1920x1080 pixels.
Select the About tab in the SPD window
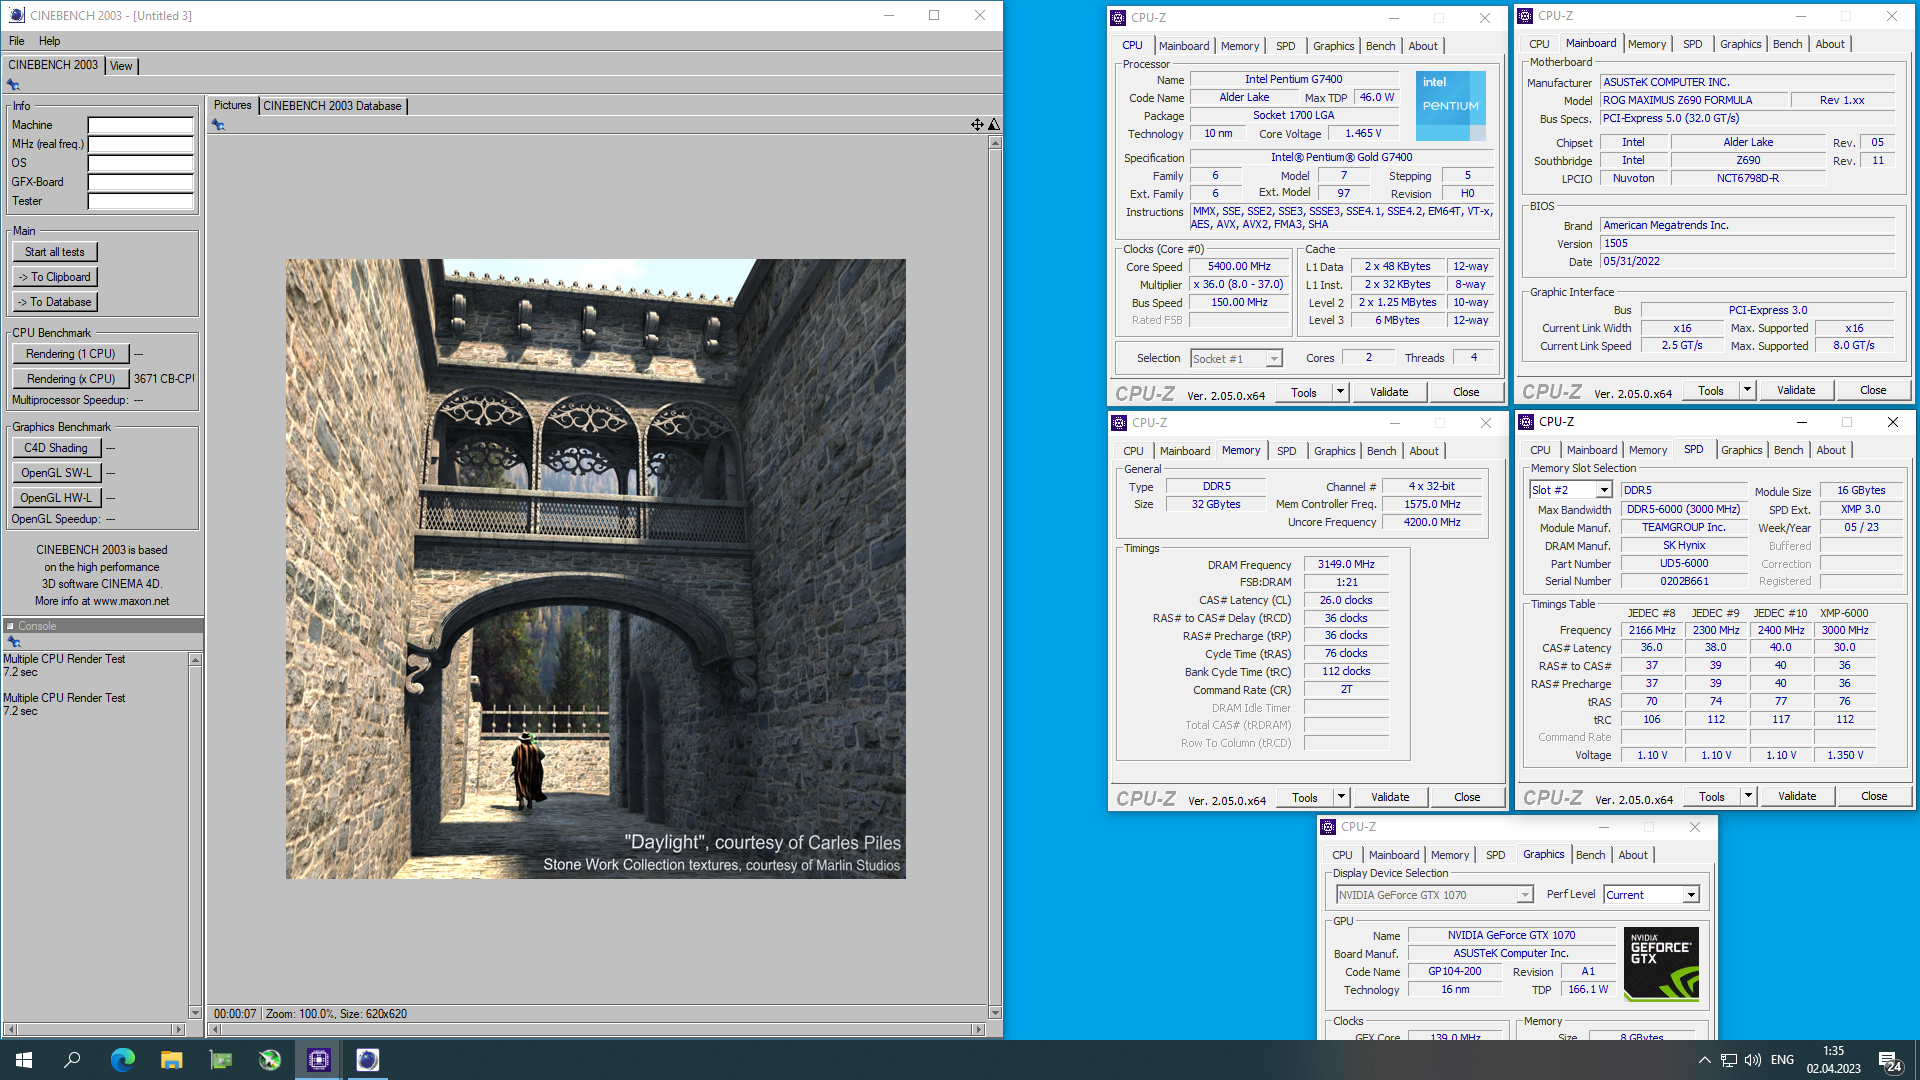[x=1831, y=450]
